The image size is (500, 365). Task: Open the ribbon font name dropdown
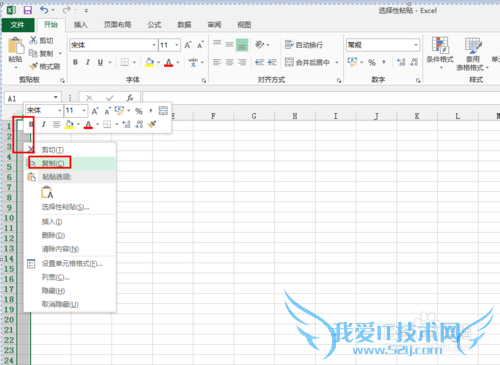[154, 45]
